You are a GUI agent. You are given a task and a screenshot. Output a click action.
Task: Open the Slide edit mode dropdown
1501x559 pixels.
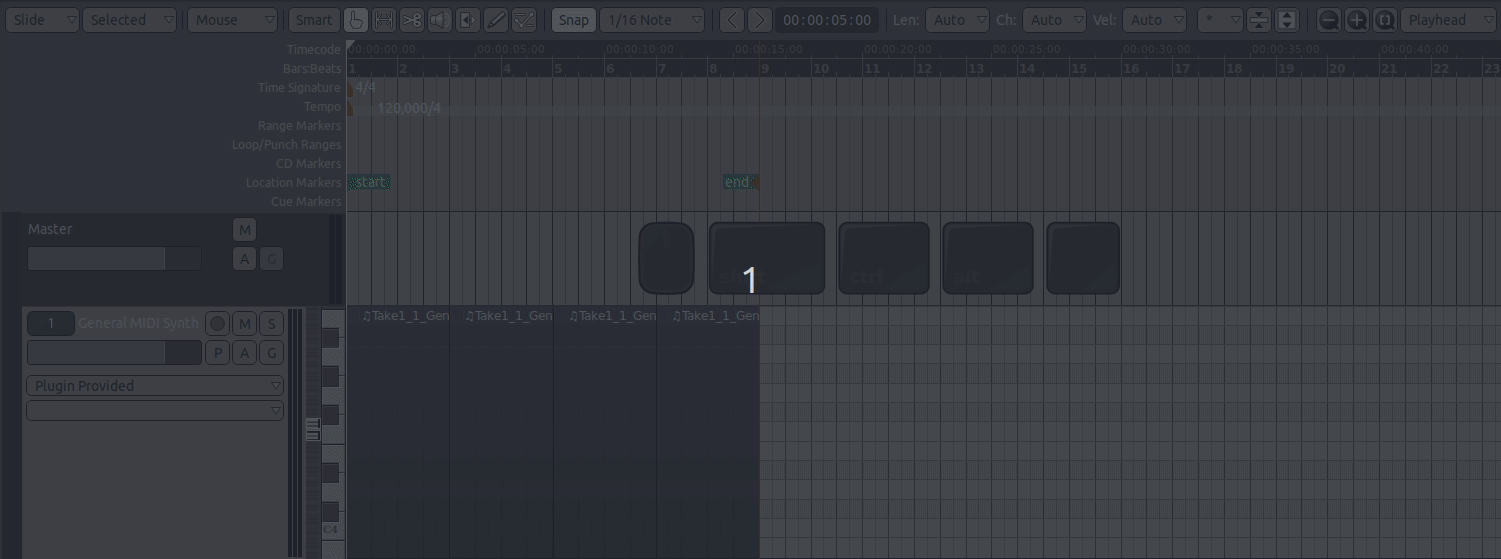[42, 20]
